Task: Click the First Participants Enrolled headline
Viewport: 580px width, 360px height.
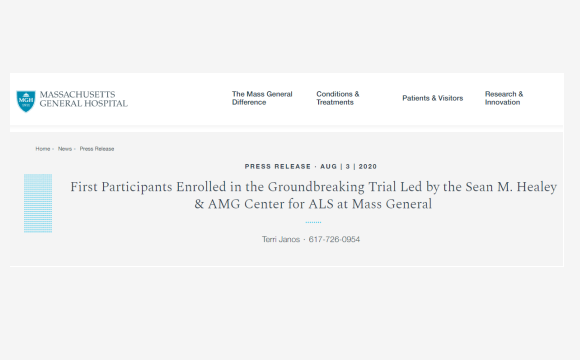Action: click(313, 195)
